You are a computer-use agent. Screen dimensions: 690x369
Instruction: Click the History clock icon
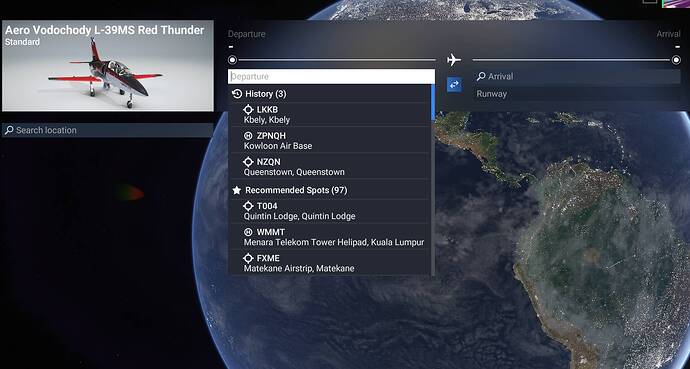tap(237, 94)
